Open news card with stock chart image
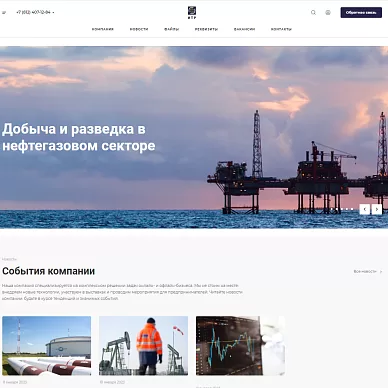This screenshot has width=388, height=388. coord(240,346)
